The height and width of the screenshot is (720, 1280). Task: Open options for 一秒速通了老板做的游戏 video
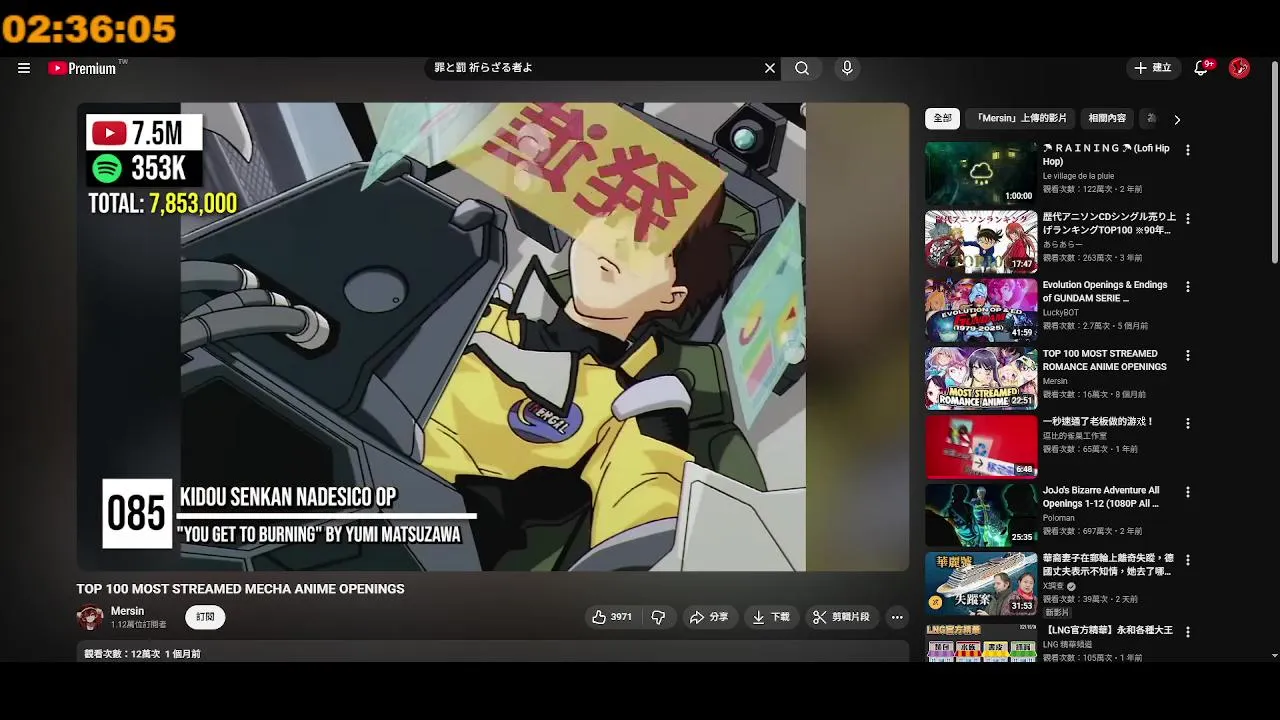point(1188,424)
